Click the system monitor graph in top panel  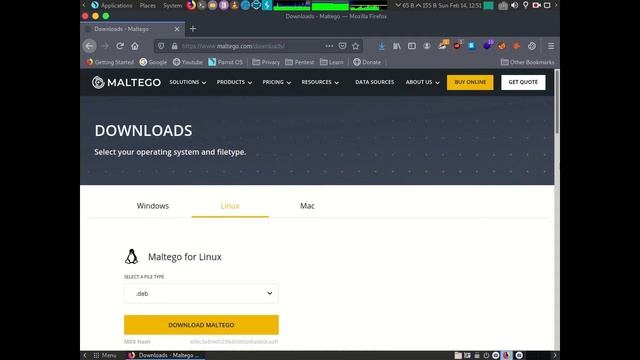[x=330, y=6]
